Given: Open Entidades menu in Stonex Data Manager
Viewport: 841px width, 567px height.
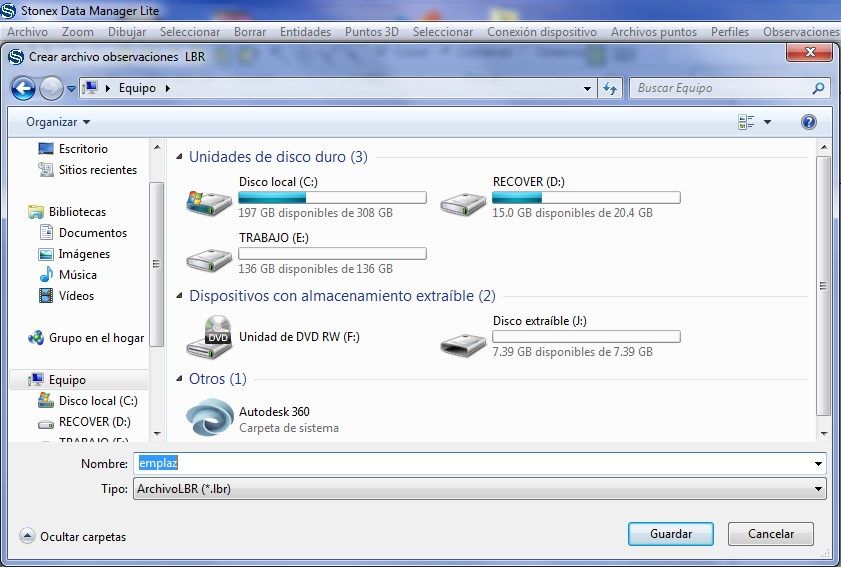Looking at the screenshot, I should coord(305,32).
